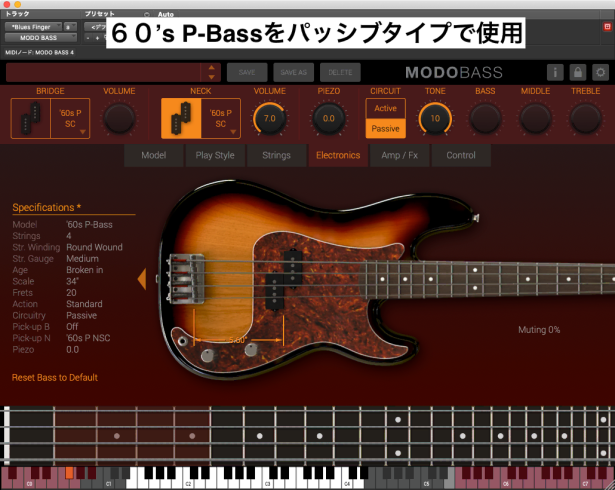Click the DELETE button
The image size is (615, 490).
click(x=340, y=73)
